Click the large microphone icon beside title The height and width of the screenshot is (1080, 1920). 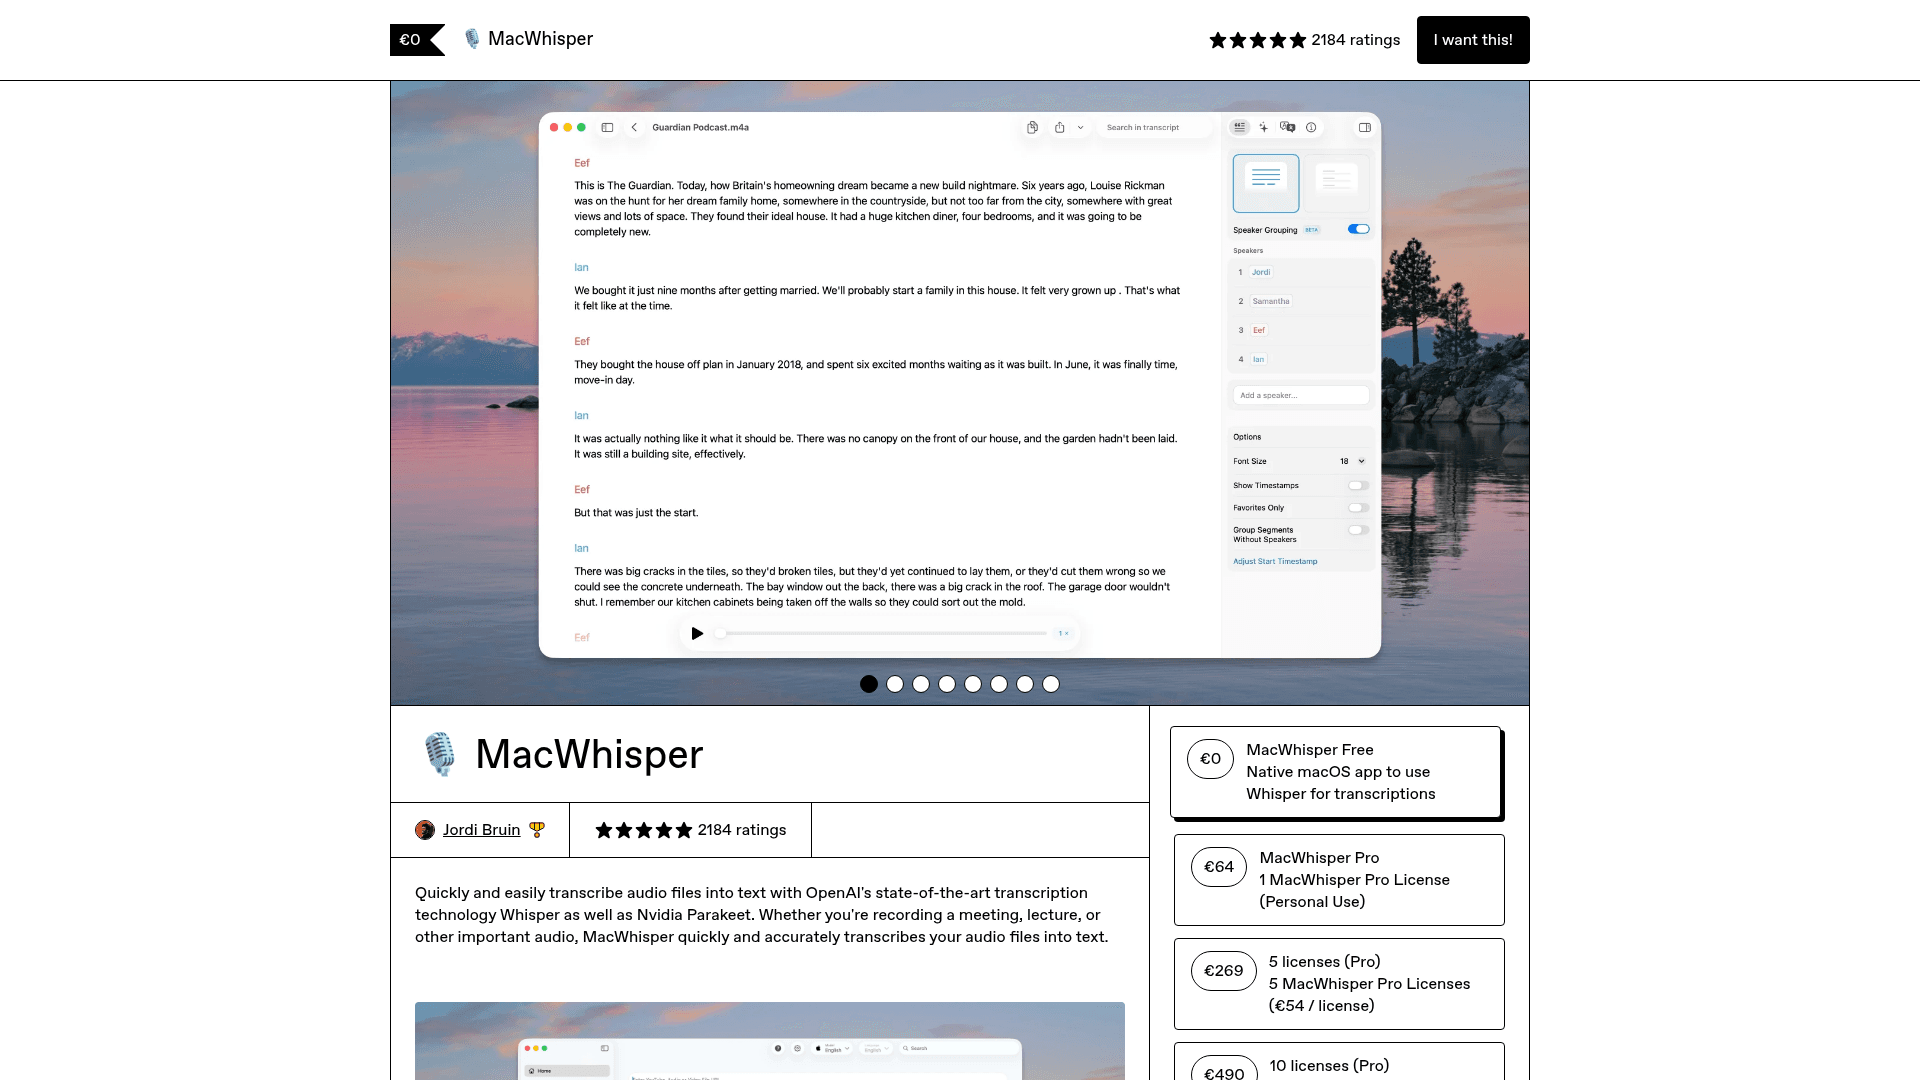440,754
